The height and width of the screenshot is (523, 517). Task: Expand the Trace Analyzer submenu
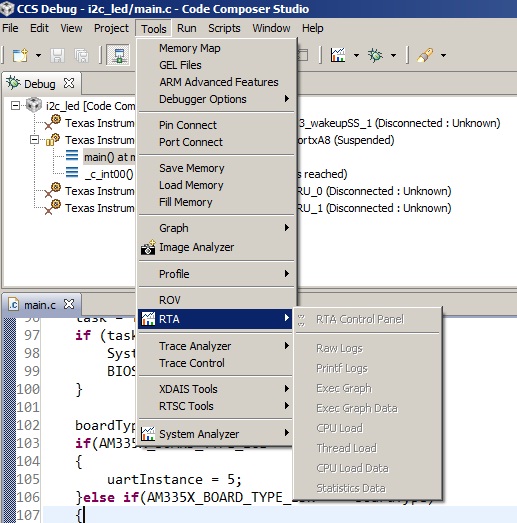[216, 346]
